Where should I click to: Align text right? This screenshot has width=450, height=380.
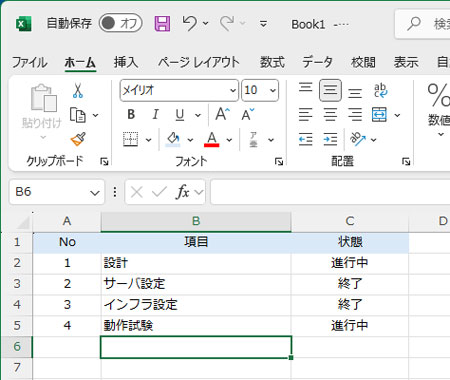[355, 115]
